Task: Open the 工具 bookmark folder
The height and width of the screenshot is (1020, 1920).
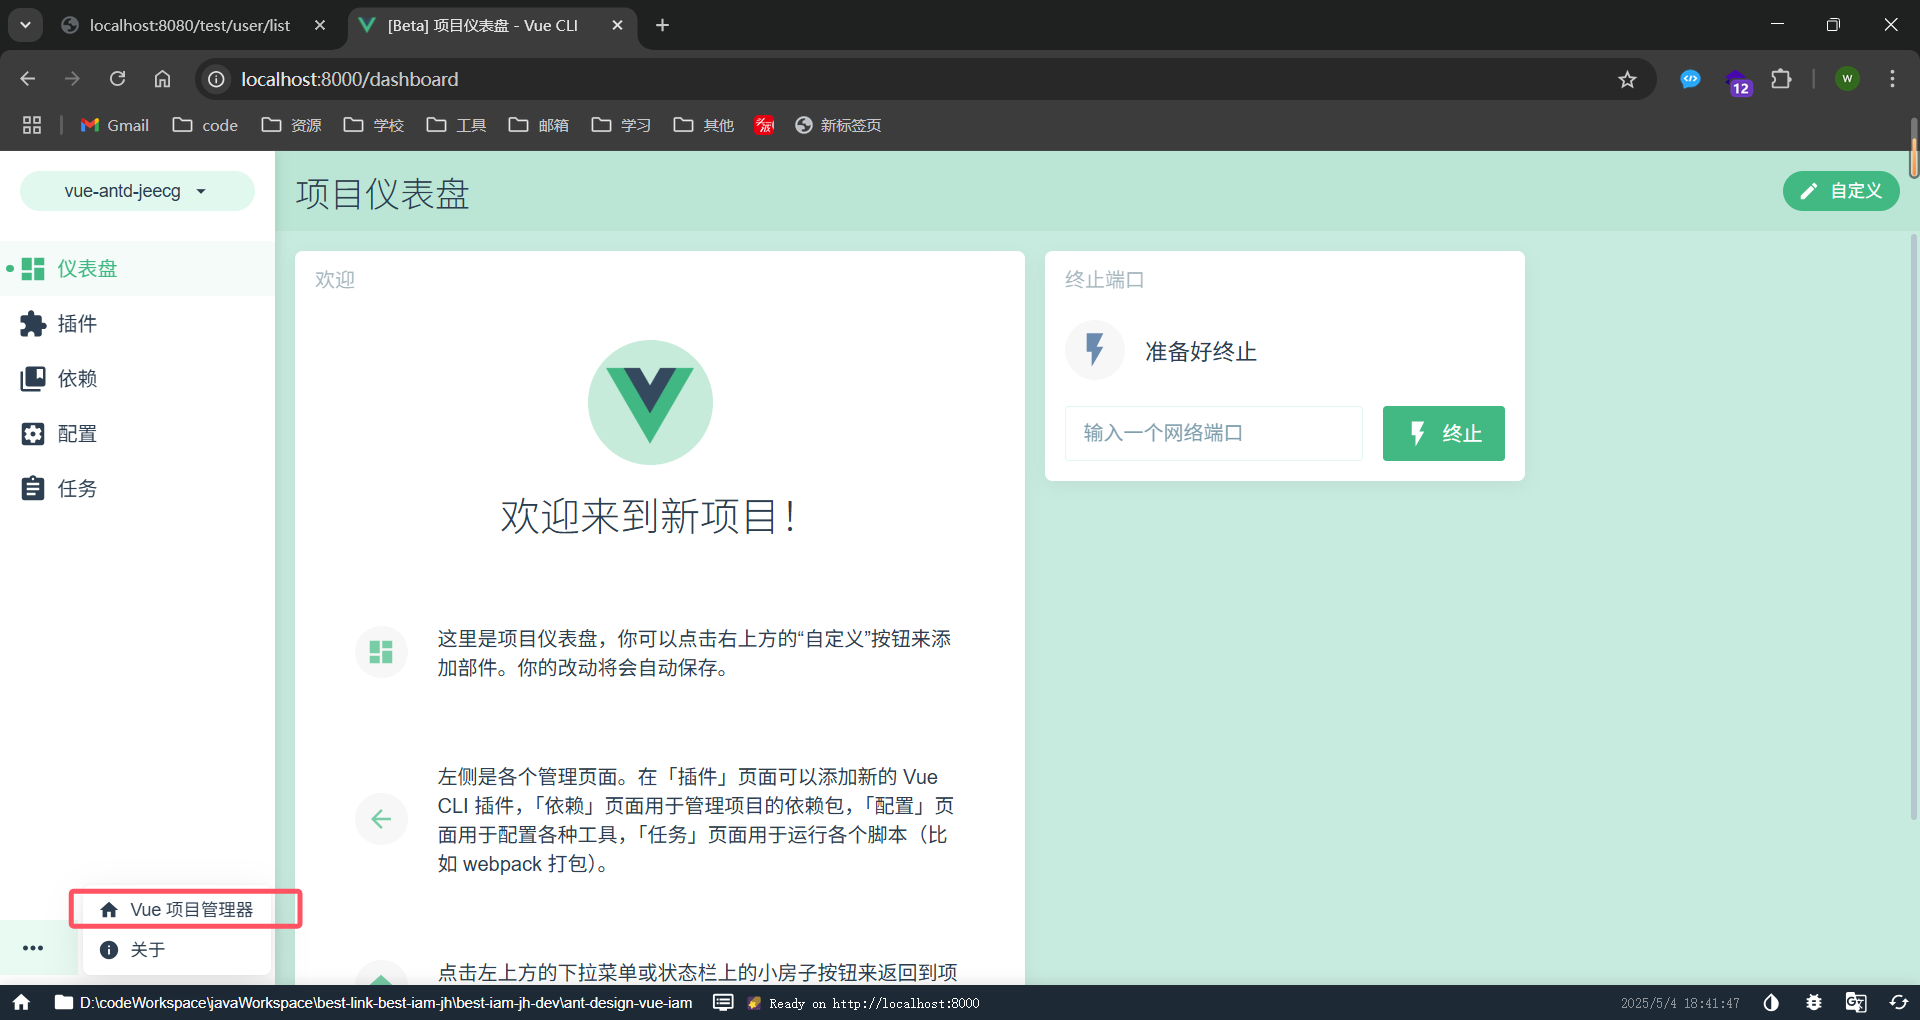Action: point(456,125)
